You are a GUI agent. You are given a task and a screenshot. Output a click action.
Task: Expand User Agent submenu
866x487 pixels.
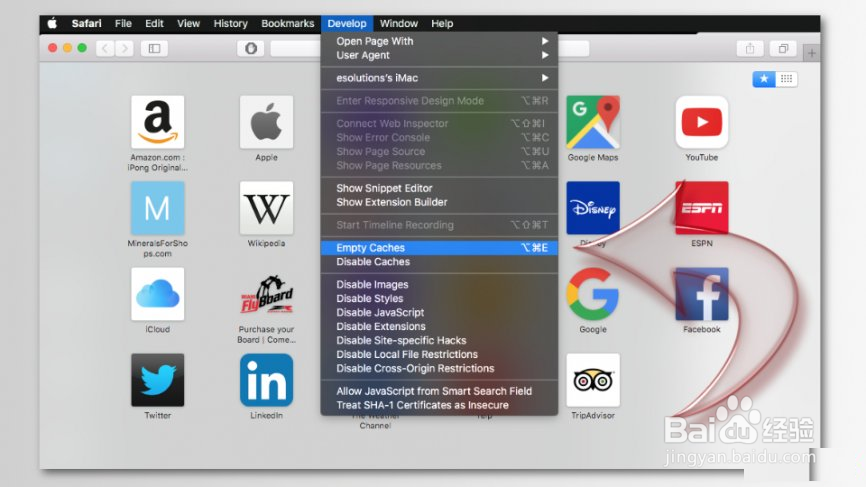coord(439,55)
